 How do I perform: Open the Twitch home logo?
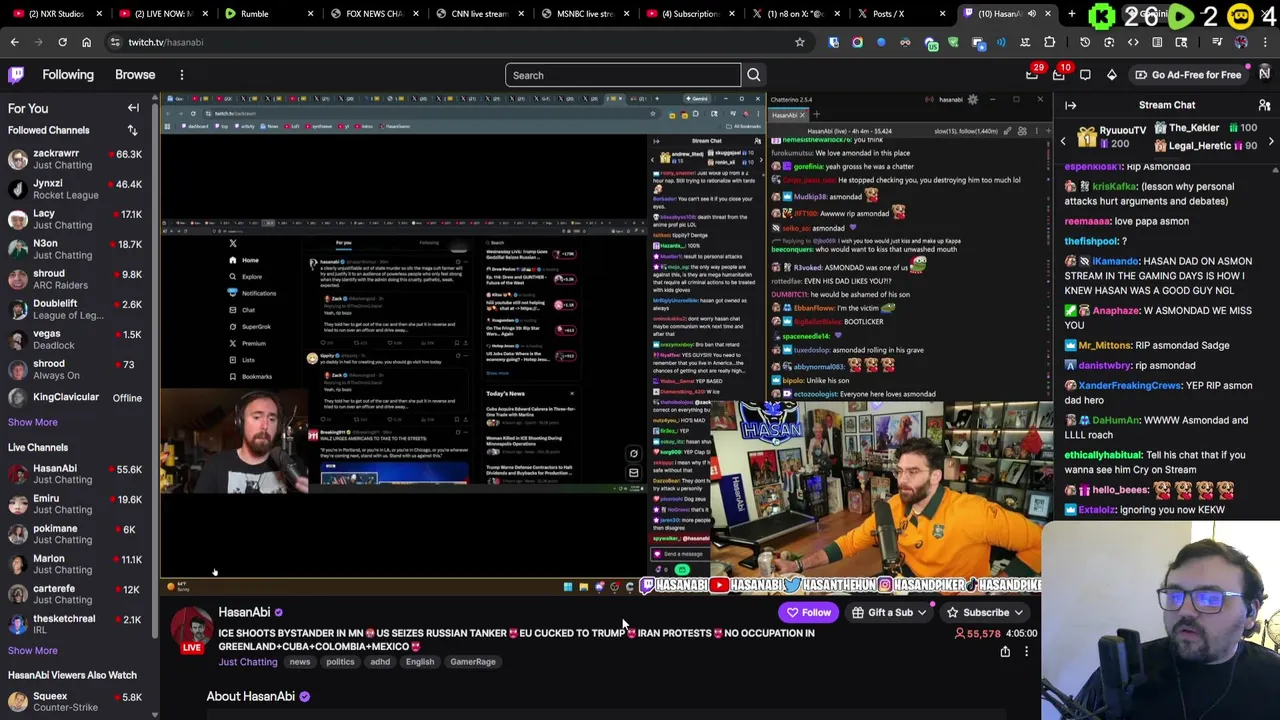16,75
